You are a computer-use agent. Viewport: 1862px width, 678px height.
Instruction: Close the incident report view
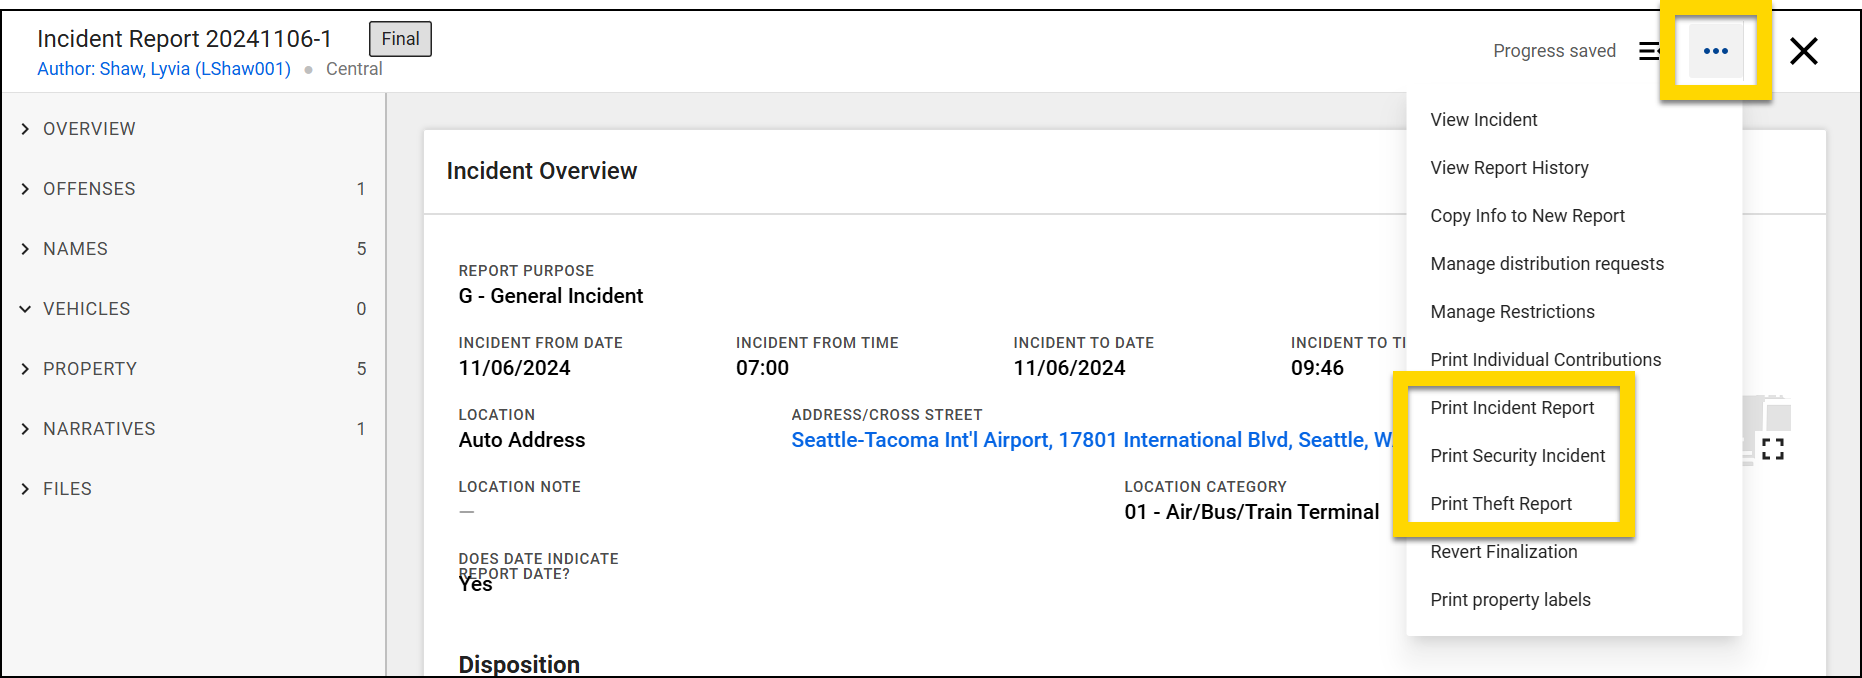[x=1803, y=51]
